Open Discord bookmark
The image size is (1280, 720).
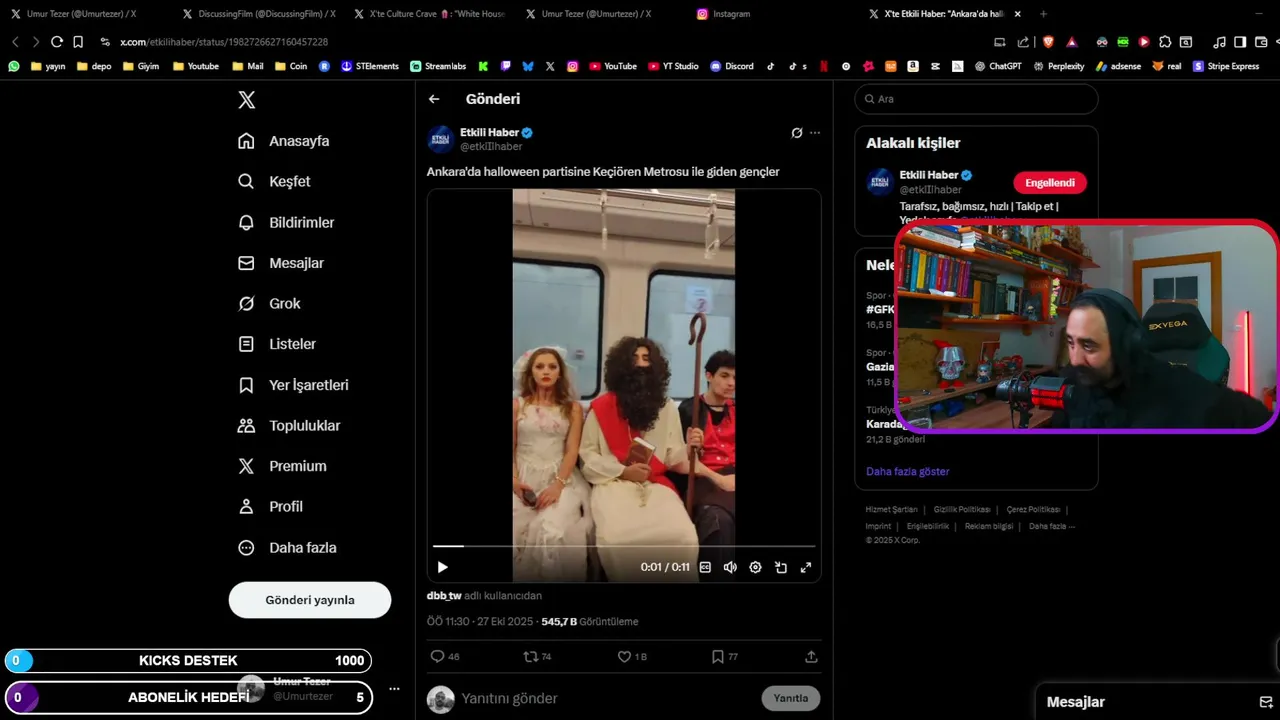point(732,66)
